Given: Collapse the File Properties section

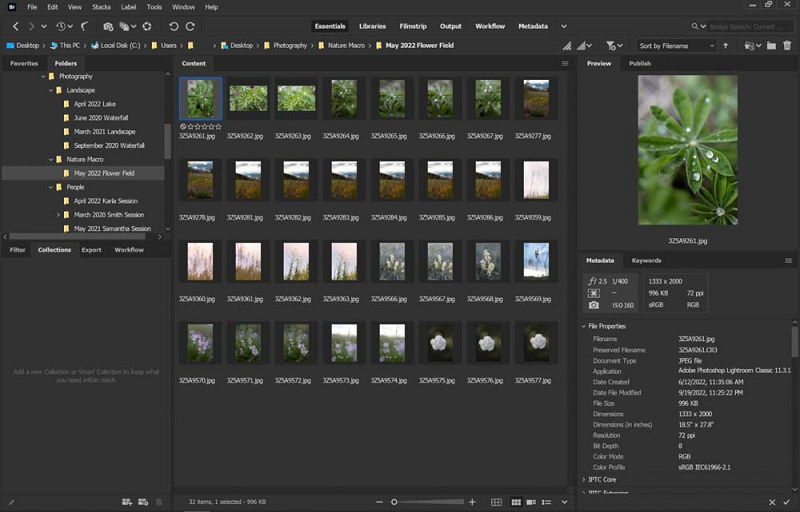Looking at the screenshot, I should pyautogui.click(x=584, y=326).
